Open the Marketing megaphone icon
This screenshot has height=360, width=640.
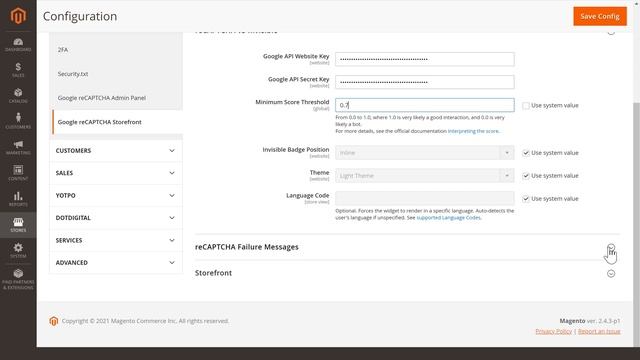coord(18,147)
